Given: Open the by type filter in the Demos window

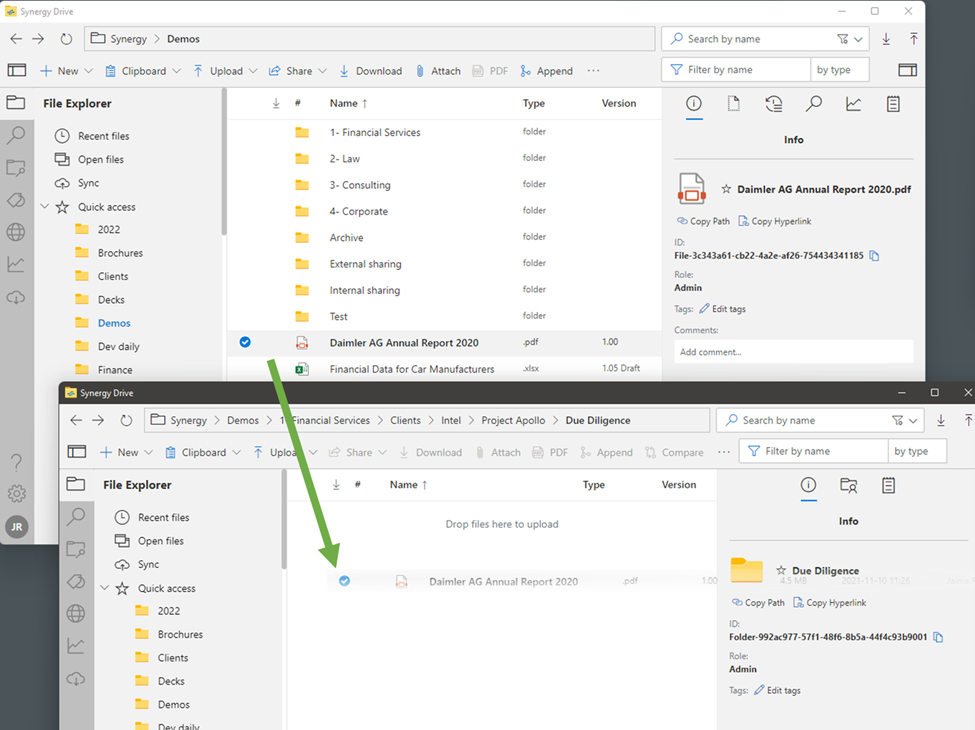Looking at the screenshot, I should 839,70.
